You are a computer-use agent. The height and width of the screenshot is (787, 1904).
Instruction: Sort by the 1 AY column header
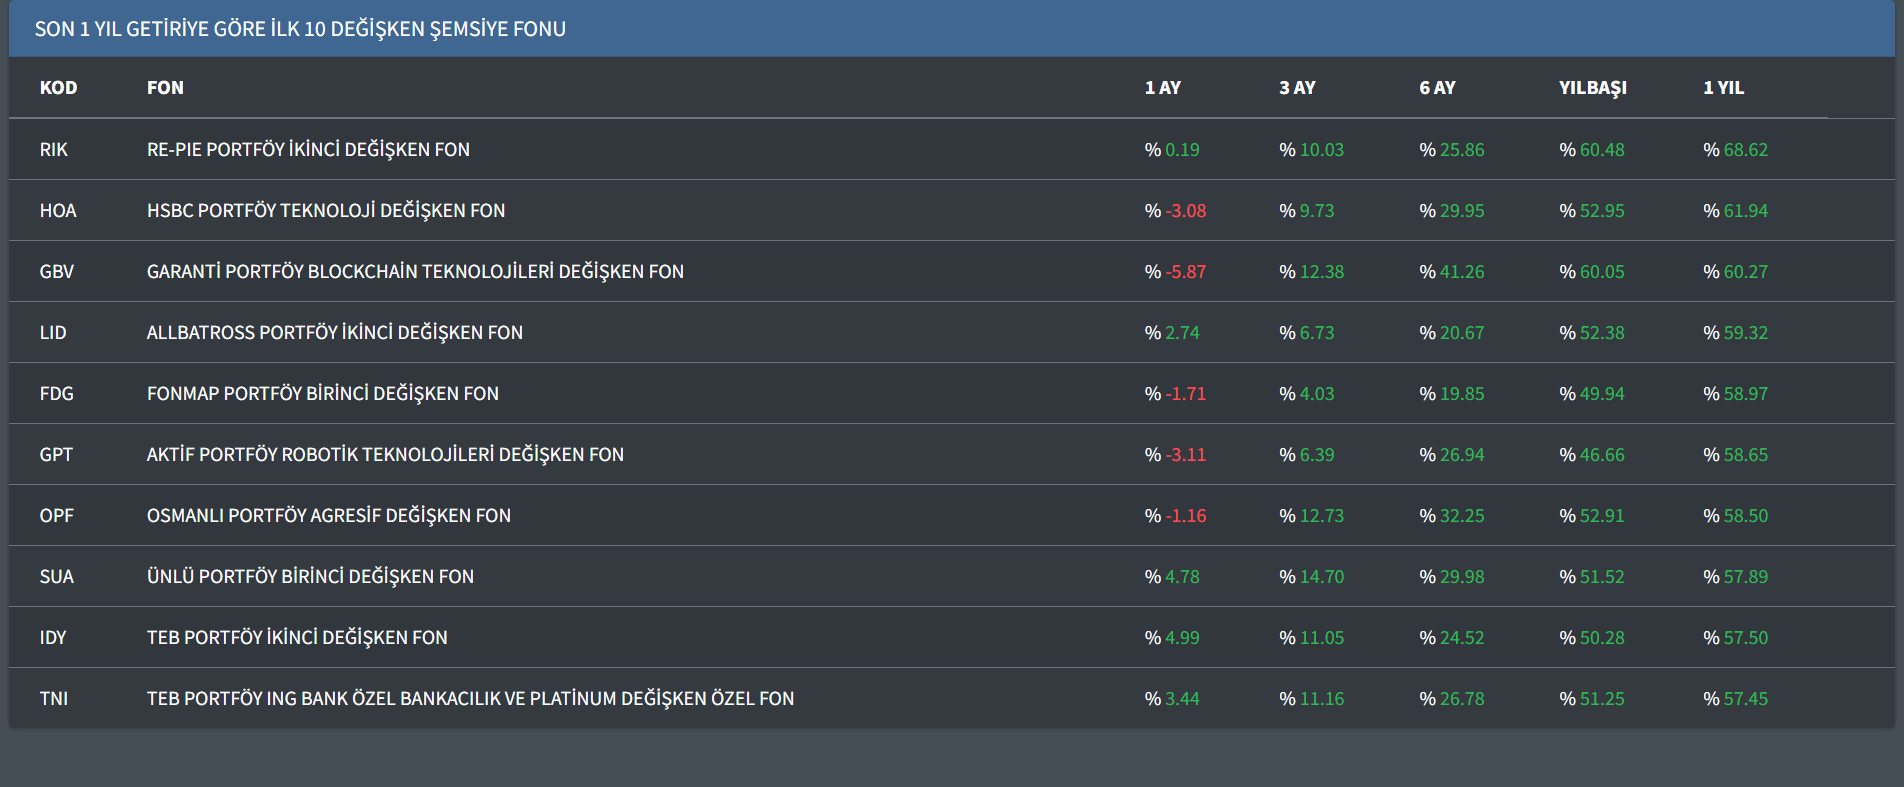(x=1162, y=88)
